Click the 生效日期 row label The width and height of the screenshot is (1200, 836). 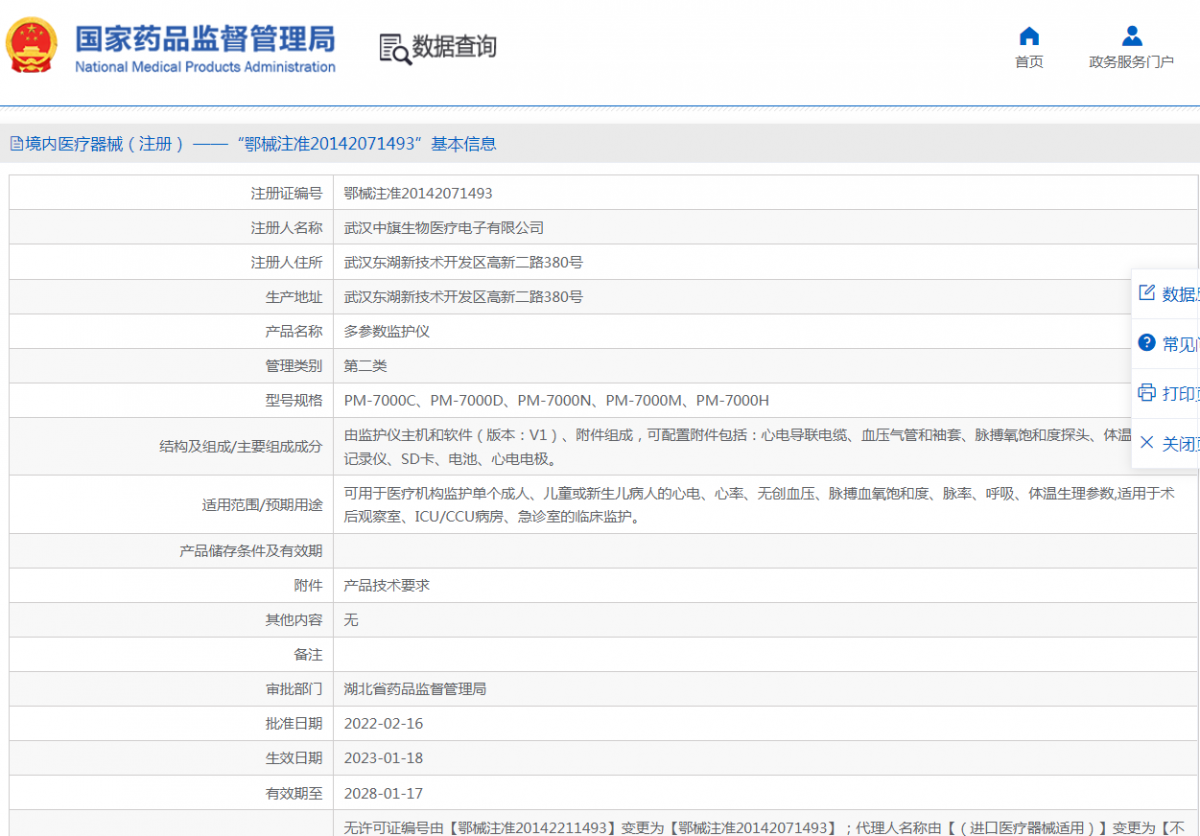[x=293, y=758]
